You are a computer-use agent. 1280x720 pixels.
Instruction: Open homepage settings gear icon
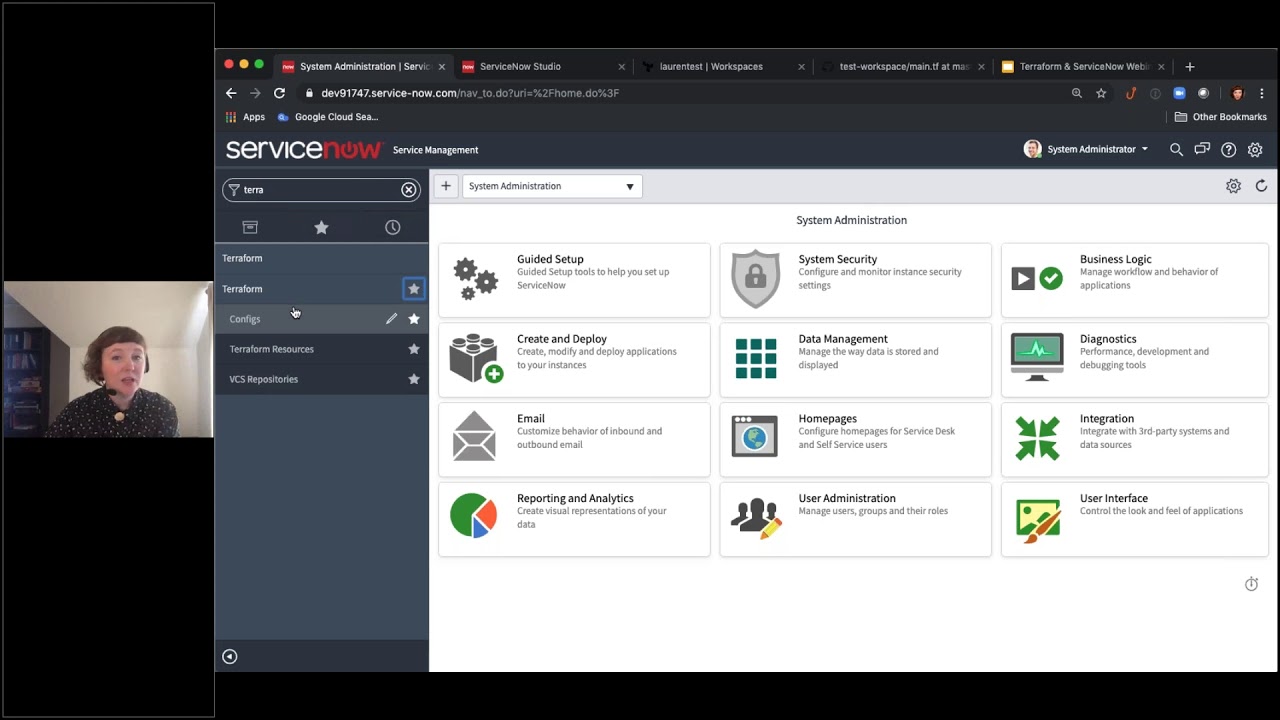tap(1233, 186)
